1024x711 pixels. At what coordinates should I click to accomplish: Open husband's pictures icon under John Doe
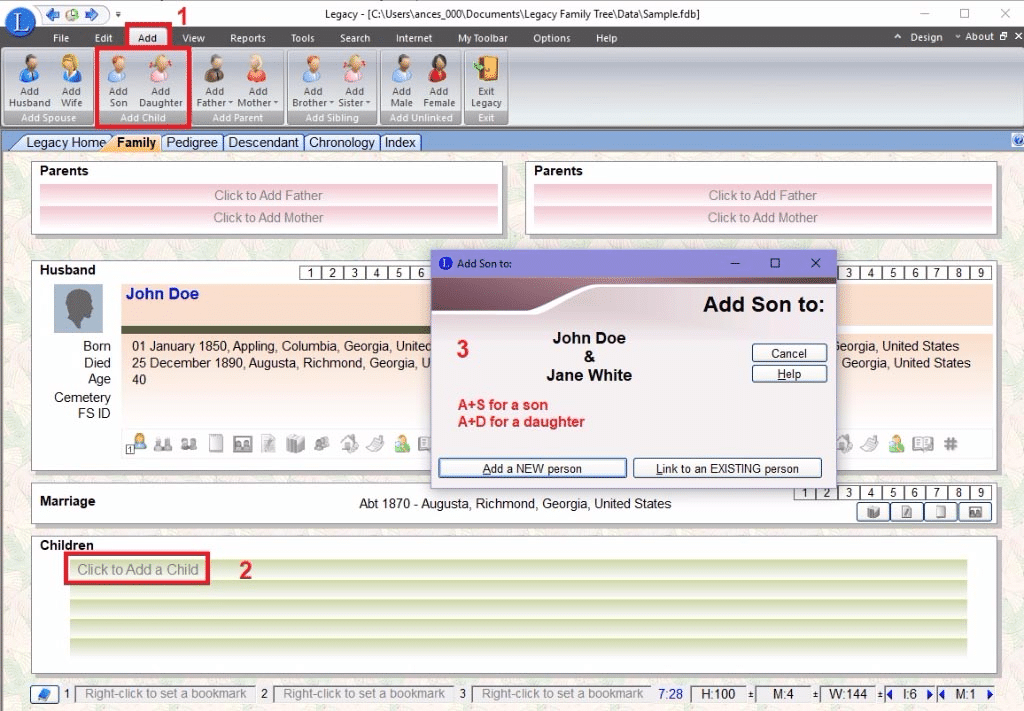[x=242, y=445]
